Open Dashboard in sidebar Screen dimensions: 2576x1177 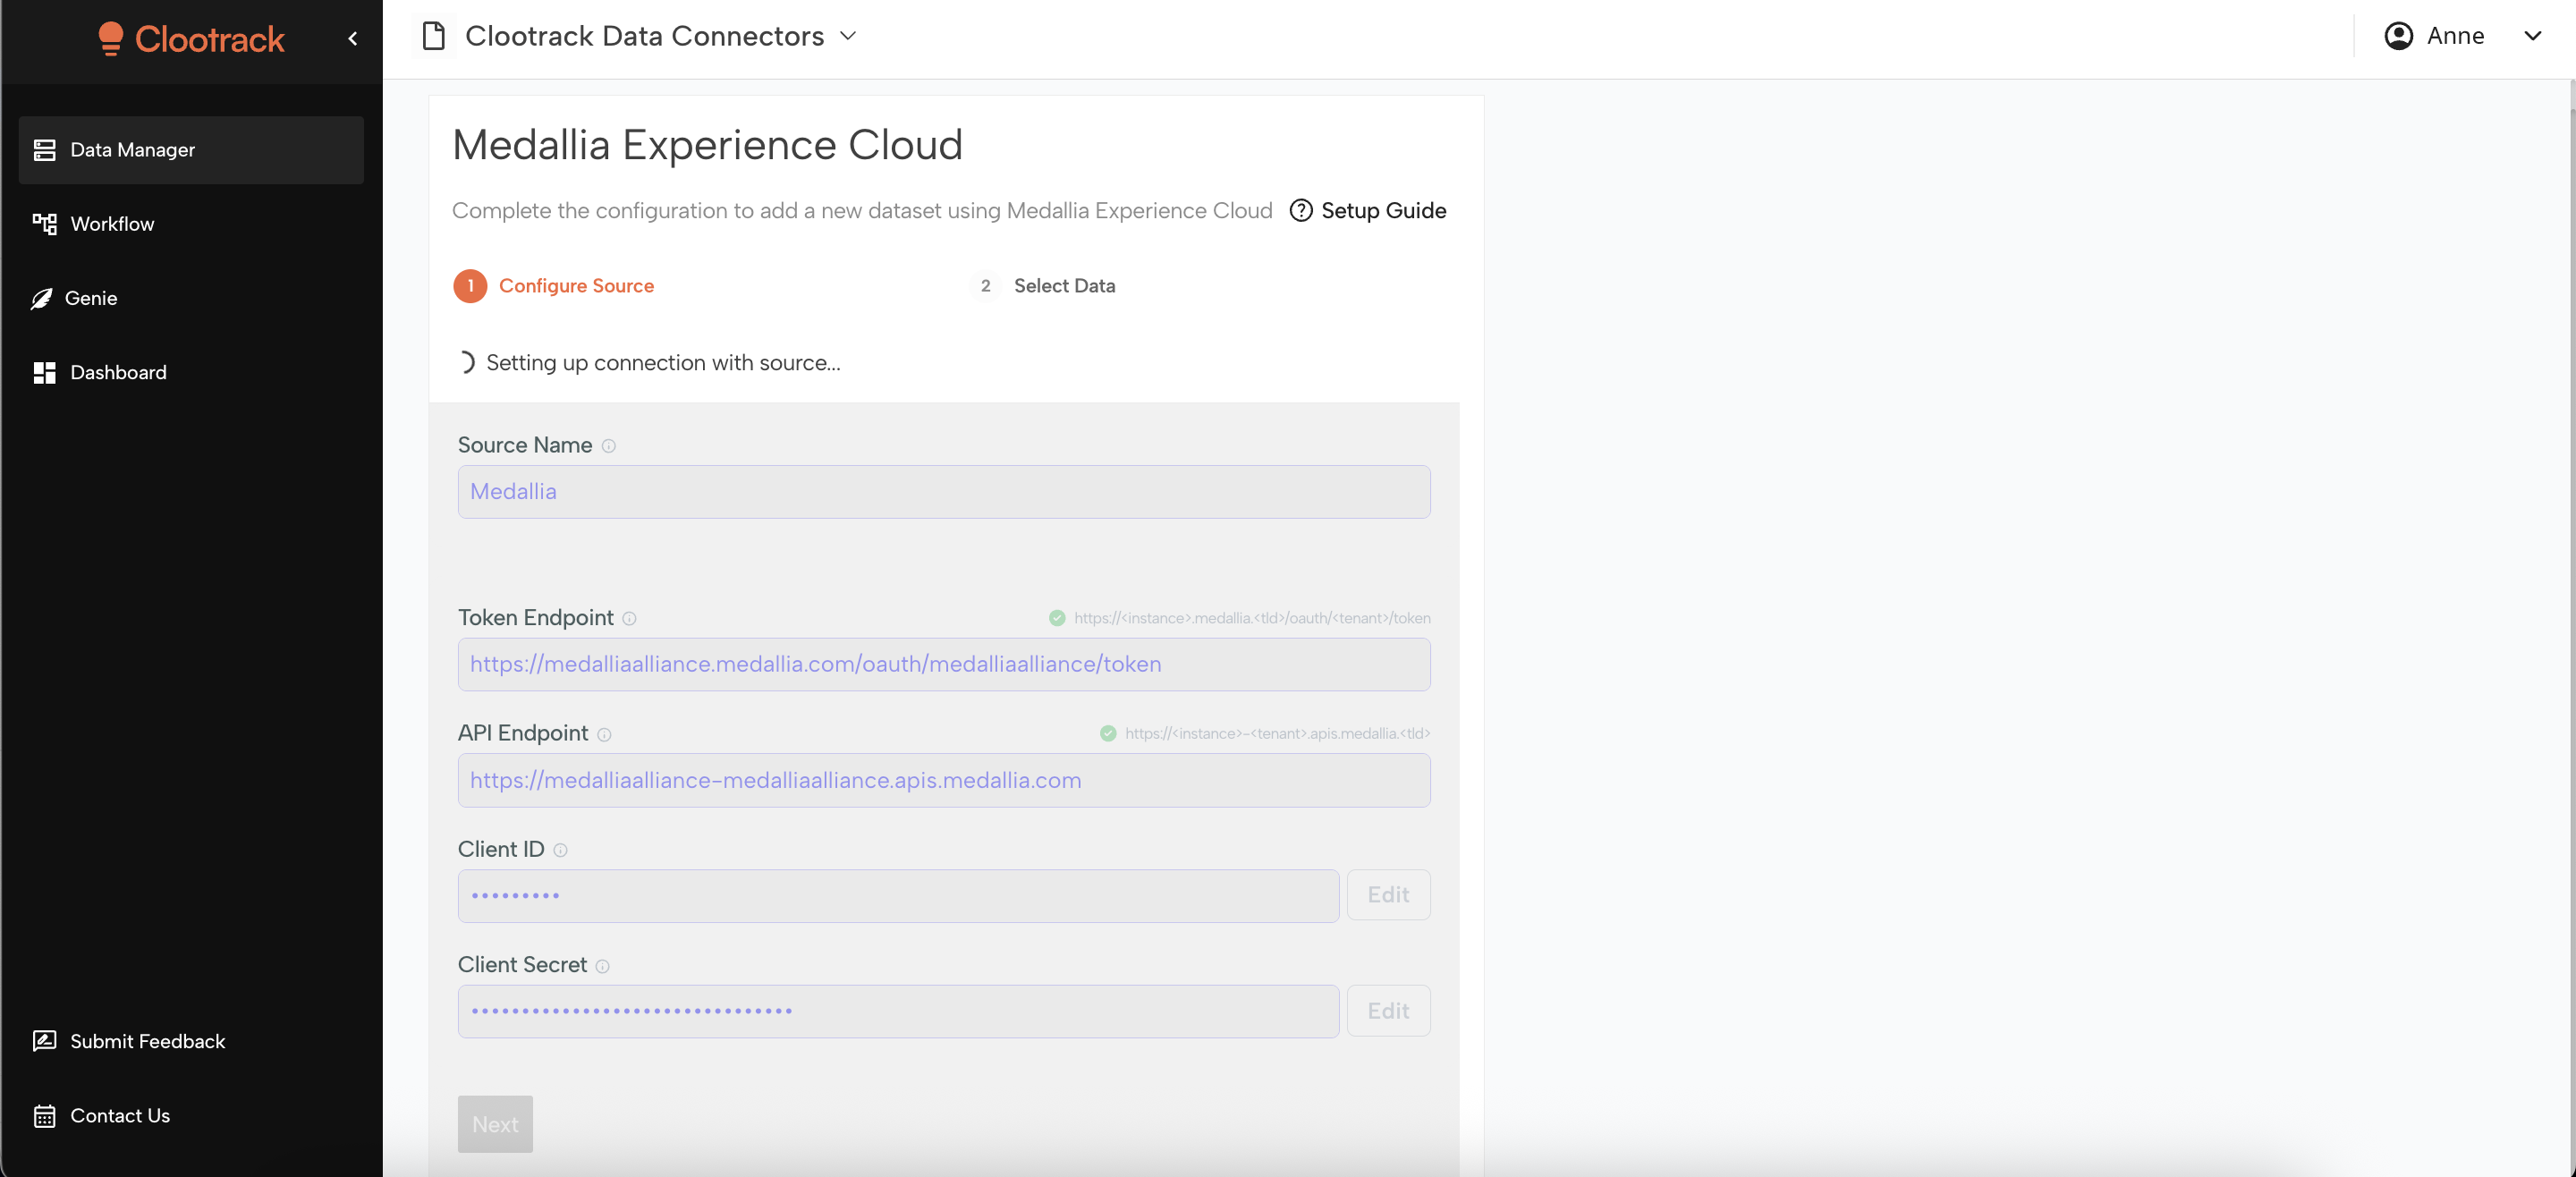191,372
